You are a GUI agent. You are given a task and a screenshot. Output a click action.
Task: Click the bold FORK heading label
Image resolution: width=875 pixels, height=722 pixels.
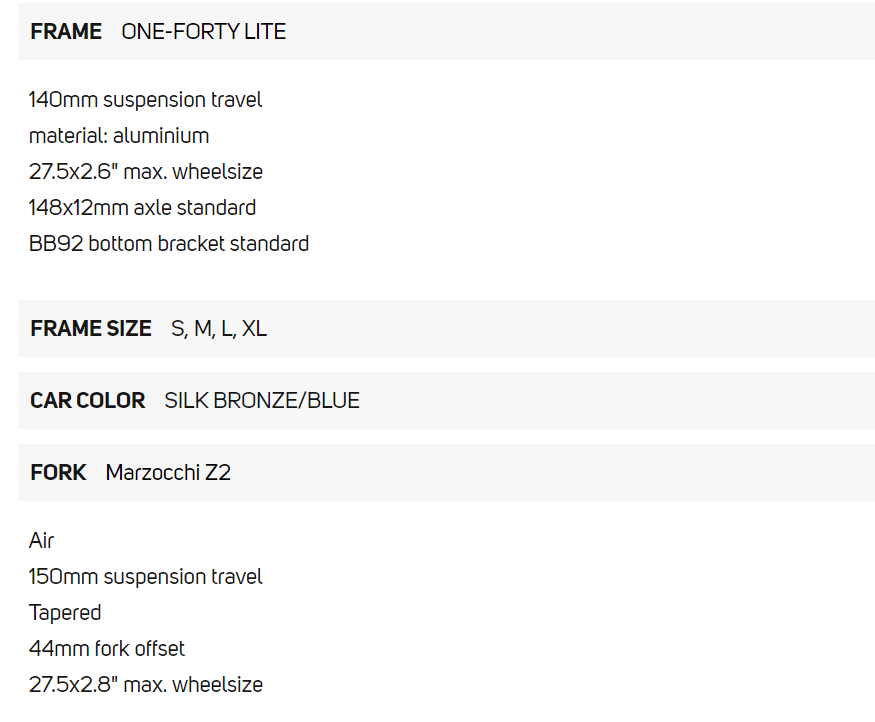tap(58, 473)
